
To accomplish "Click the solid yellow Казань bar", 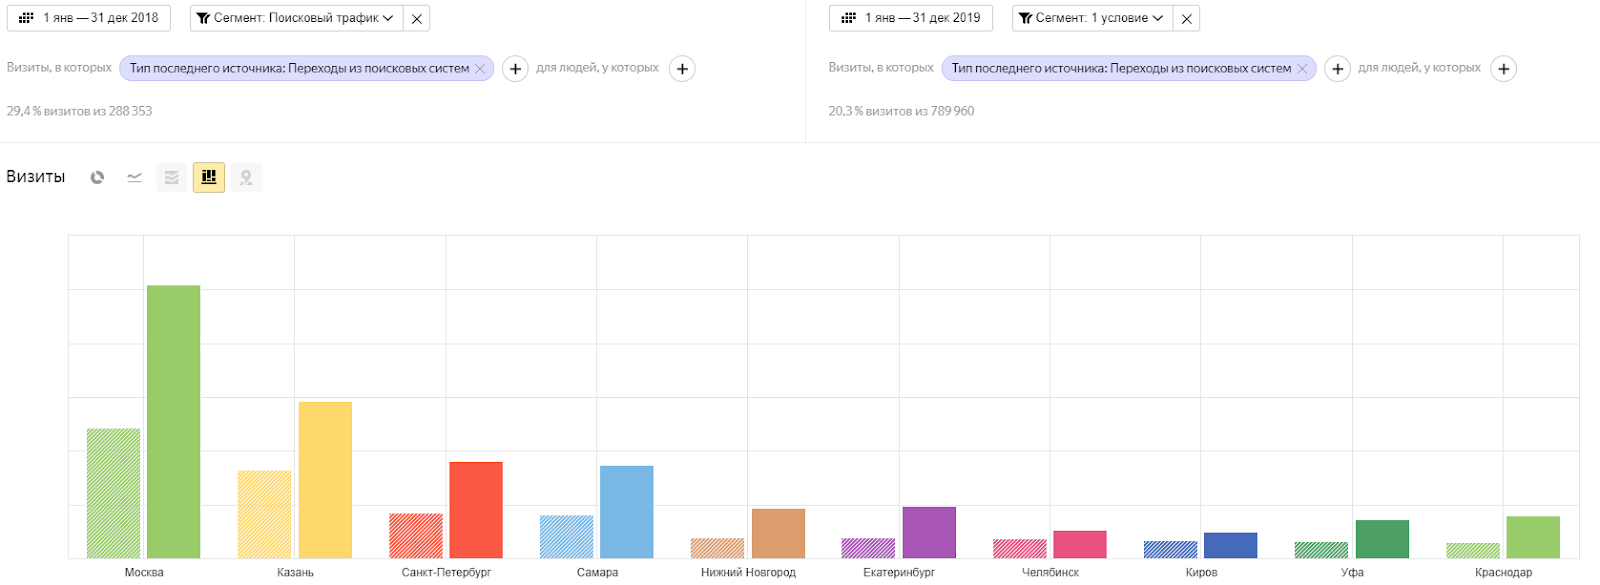I will coord(325,479).
